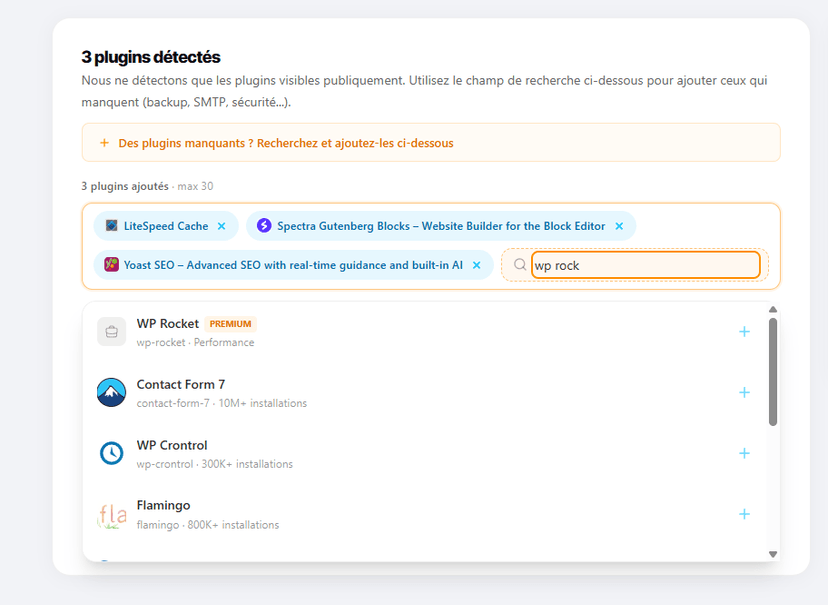Click the WP Rocket briefcase icon

pos(112,332)
